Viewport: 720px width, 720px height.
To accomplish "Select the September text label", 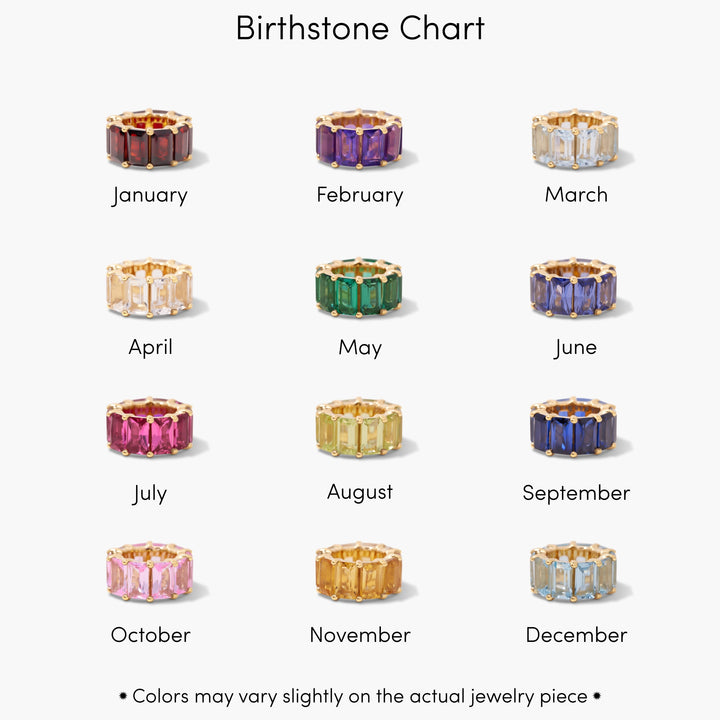I will [576, 493].
